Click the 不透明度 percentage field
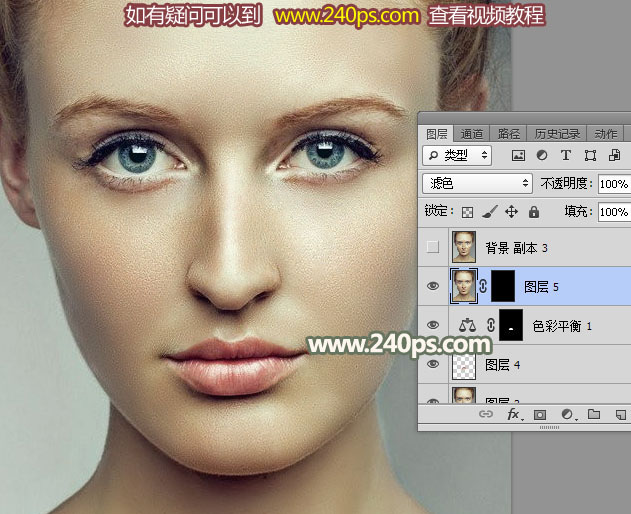Screen dimensions: 631x514 coord(614,184)
